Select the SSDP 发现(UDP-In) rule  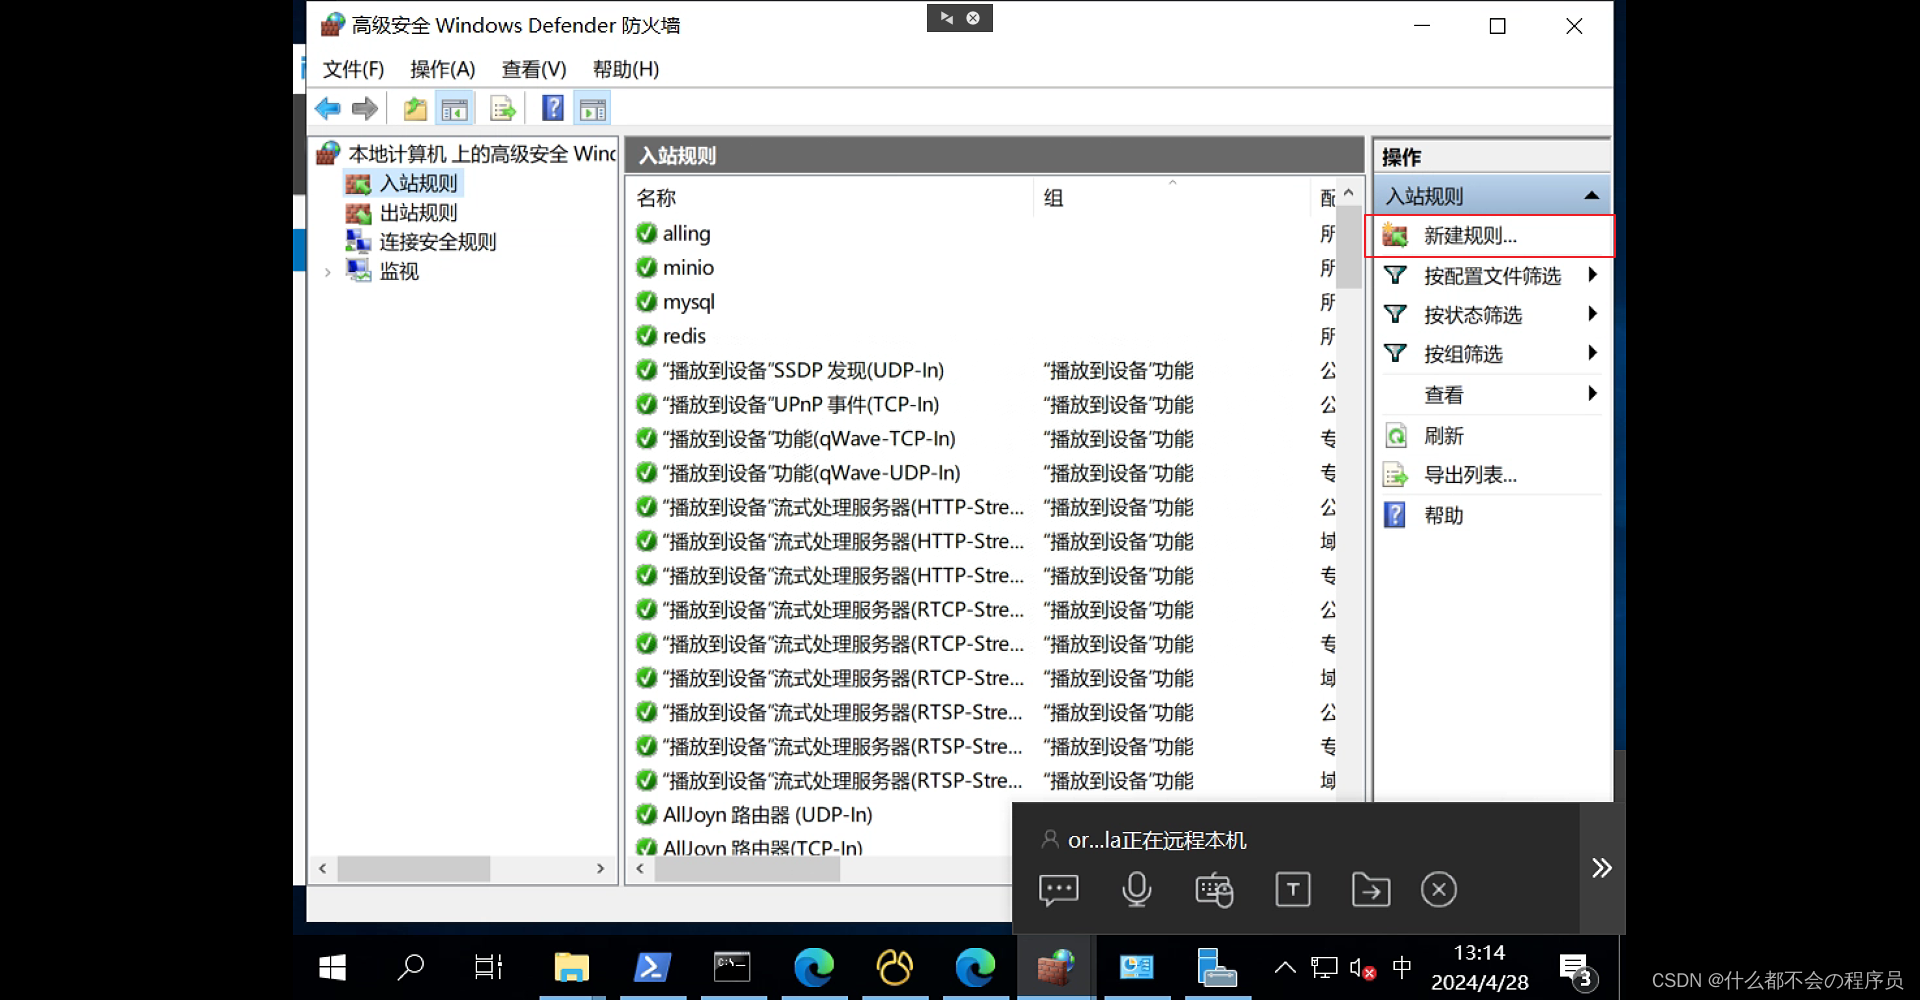tap(803, 370)
